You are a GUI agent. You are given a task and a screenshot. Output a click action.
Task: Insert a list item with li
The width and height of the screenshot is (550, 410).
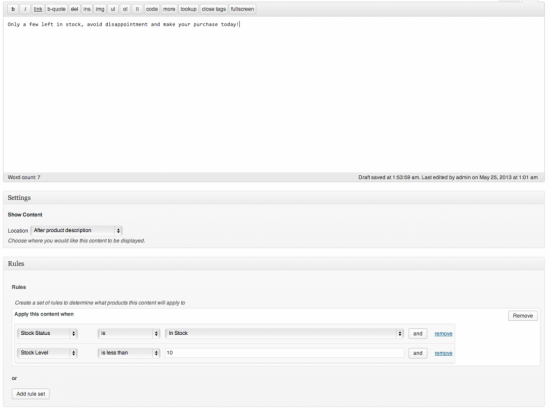pyautogui.click(x=137, y=9)
